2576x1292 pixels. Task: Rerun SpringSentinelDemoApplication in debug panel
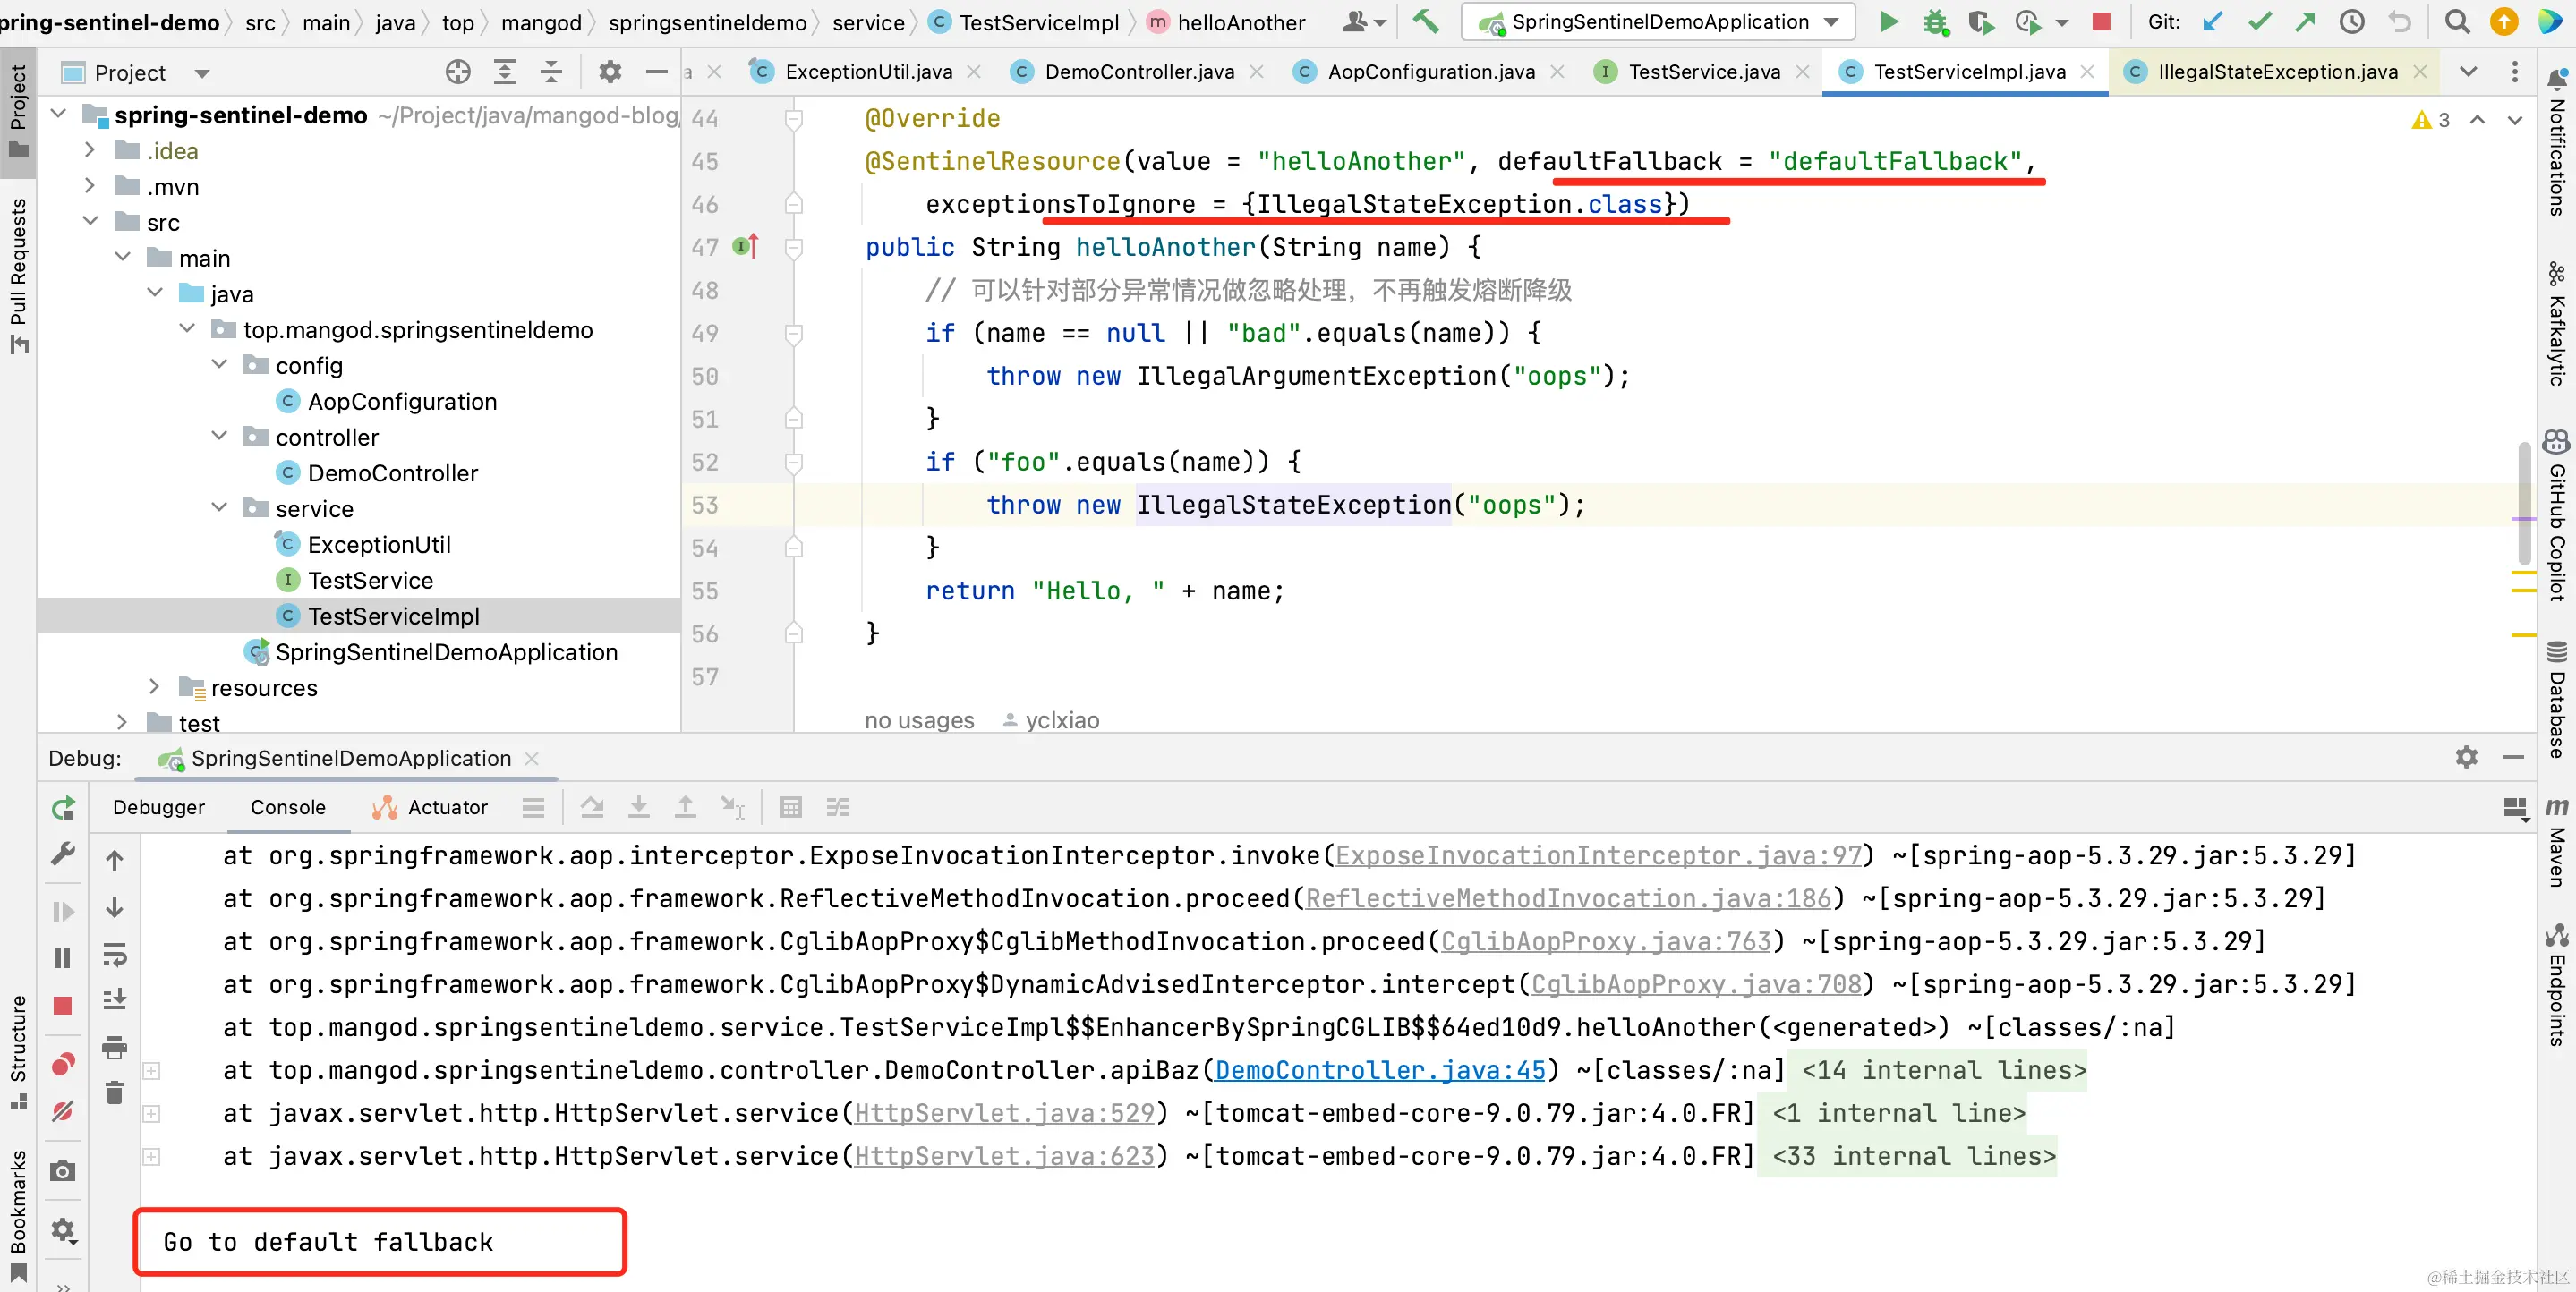click(x=63, y=808)
